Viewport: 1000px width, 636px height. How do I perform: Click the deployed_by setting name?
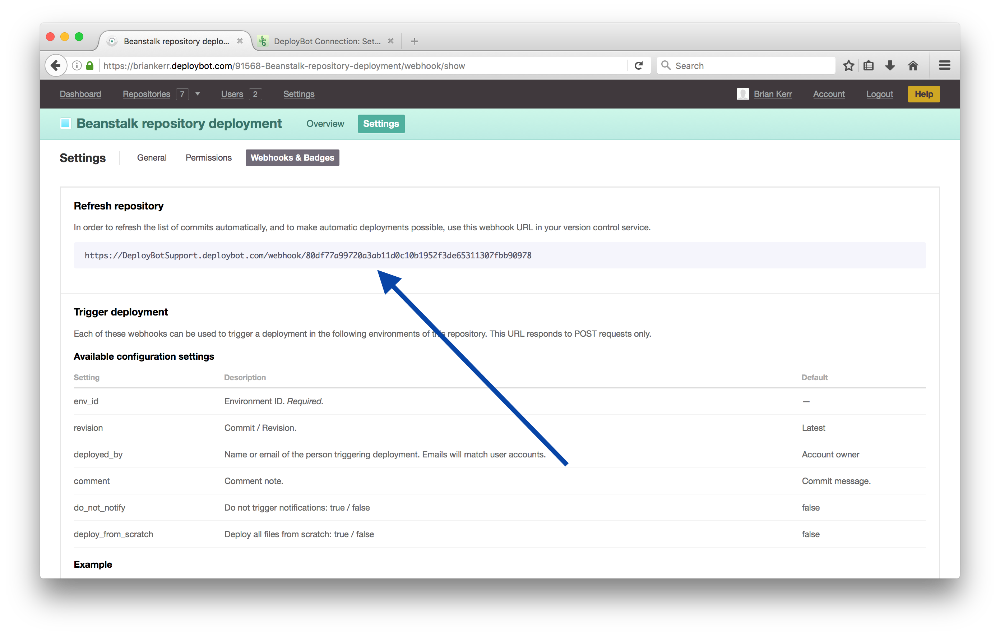98,455
